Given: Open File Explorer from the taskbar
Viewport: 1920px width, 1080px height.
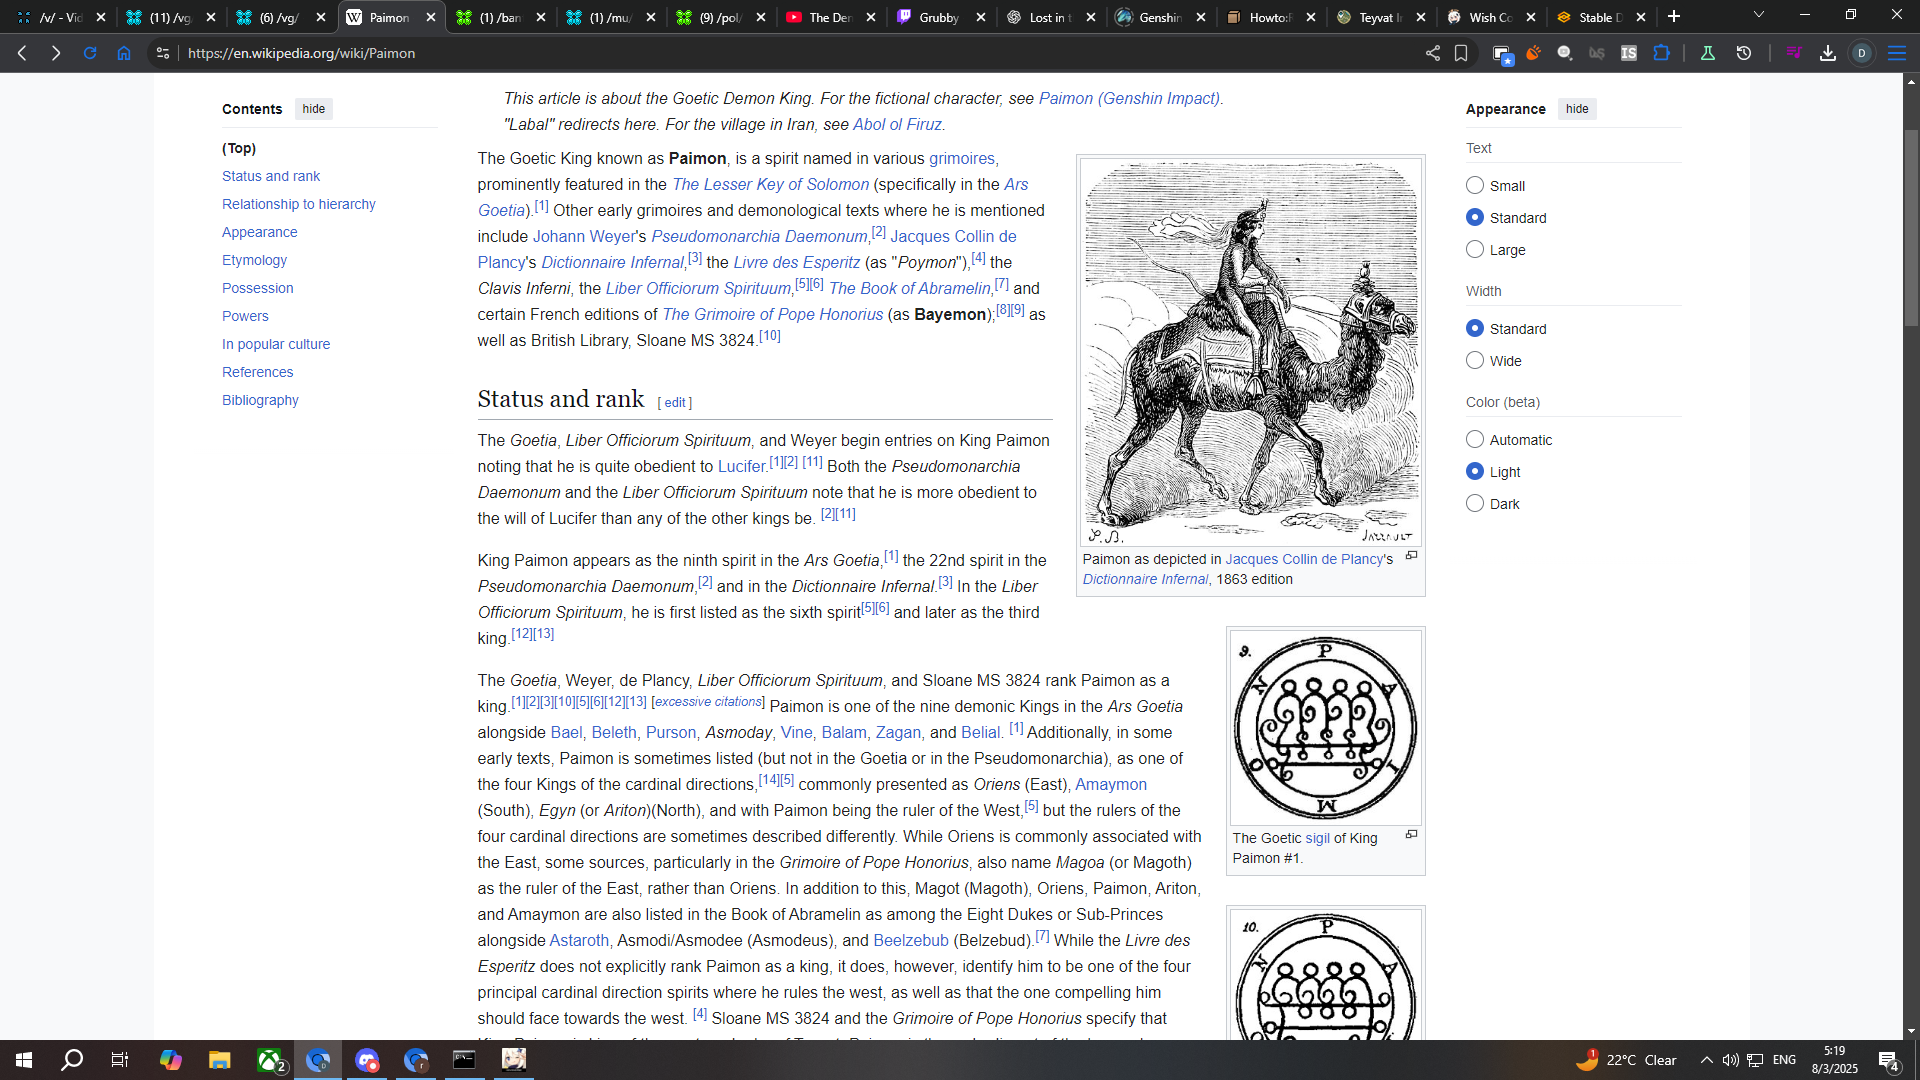Looking at the screenshot, I should (220, 1060).
